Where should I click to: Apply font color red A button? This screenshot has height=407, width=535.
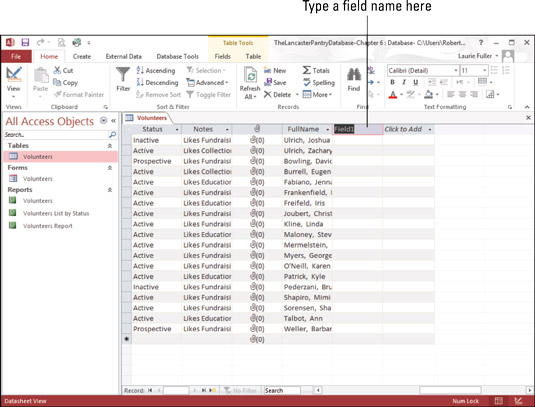click(393, 95)
